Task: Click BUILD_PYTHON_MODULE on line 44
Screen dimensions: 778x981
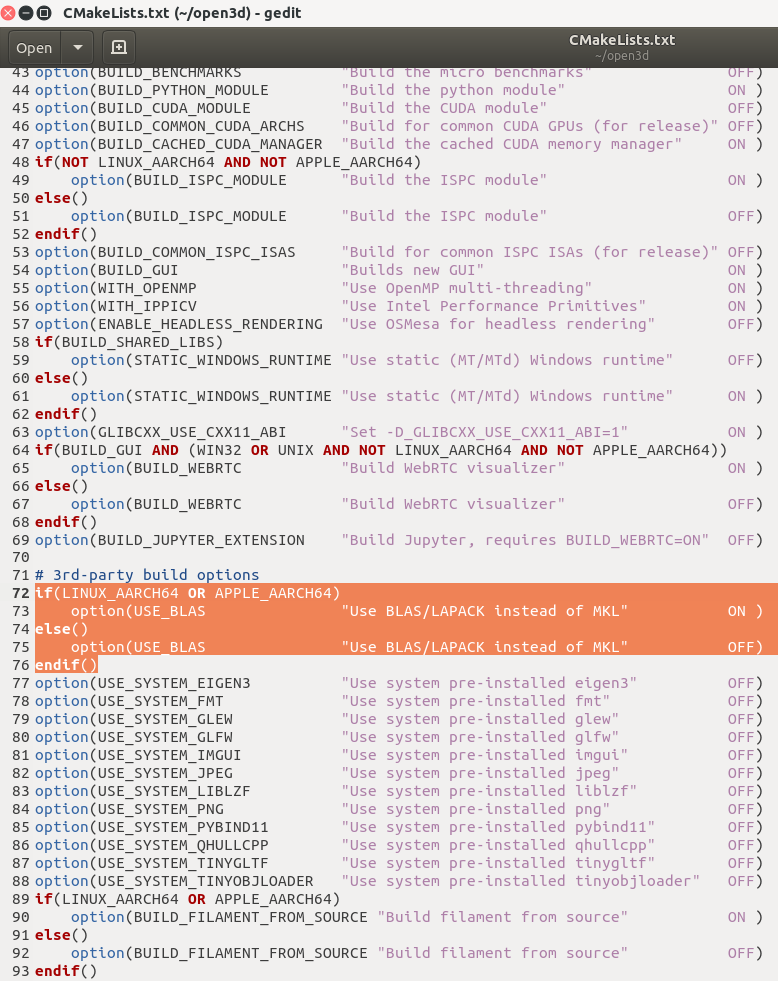Action: pyautogui.click(x=183, y=90)
